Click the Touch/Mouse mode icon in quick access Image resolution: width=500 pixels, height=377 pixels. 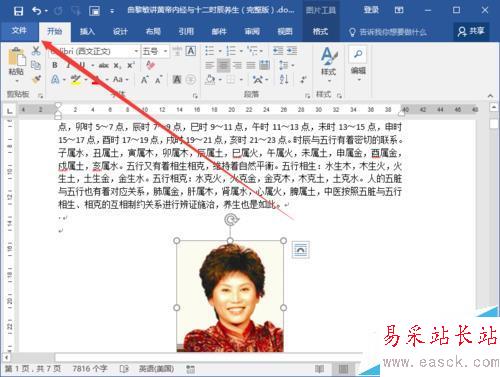pos(94,11)
